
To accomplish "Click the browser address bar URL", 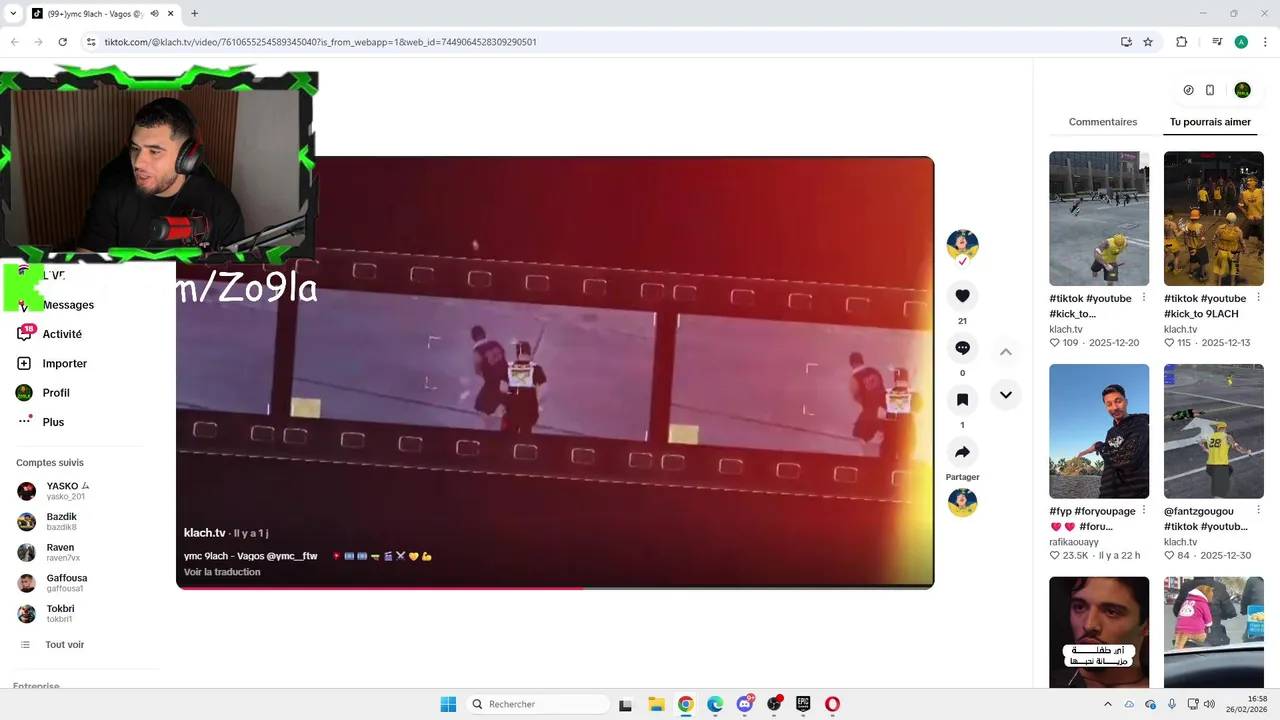I will [x=320, y=42].
